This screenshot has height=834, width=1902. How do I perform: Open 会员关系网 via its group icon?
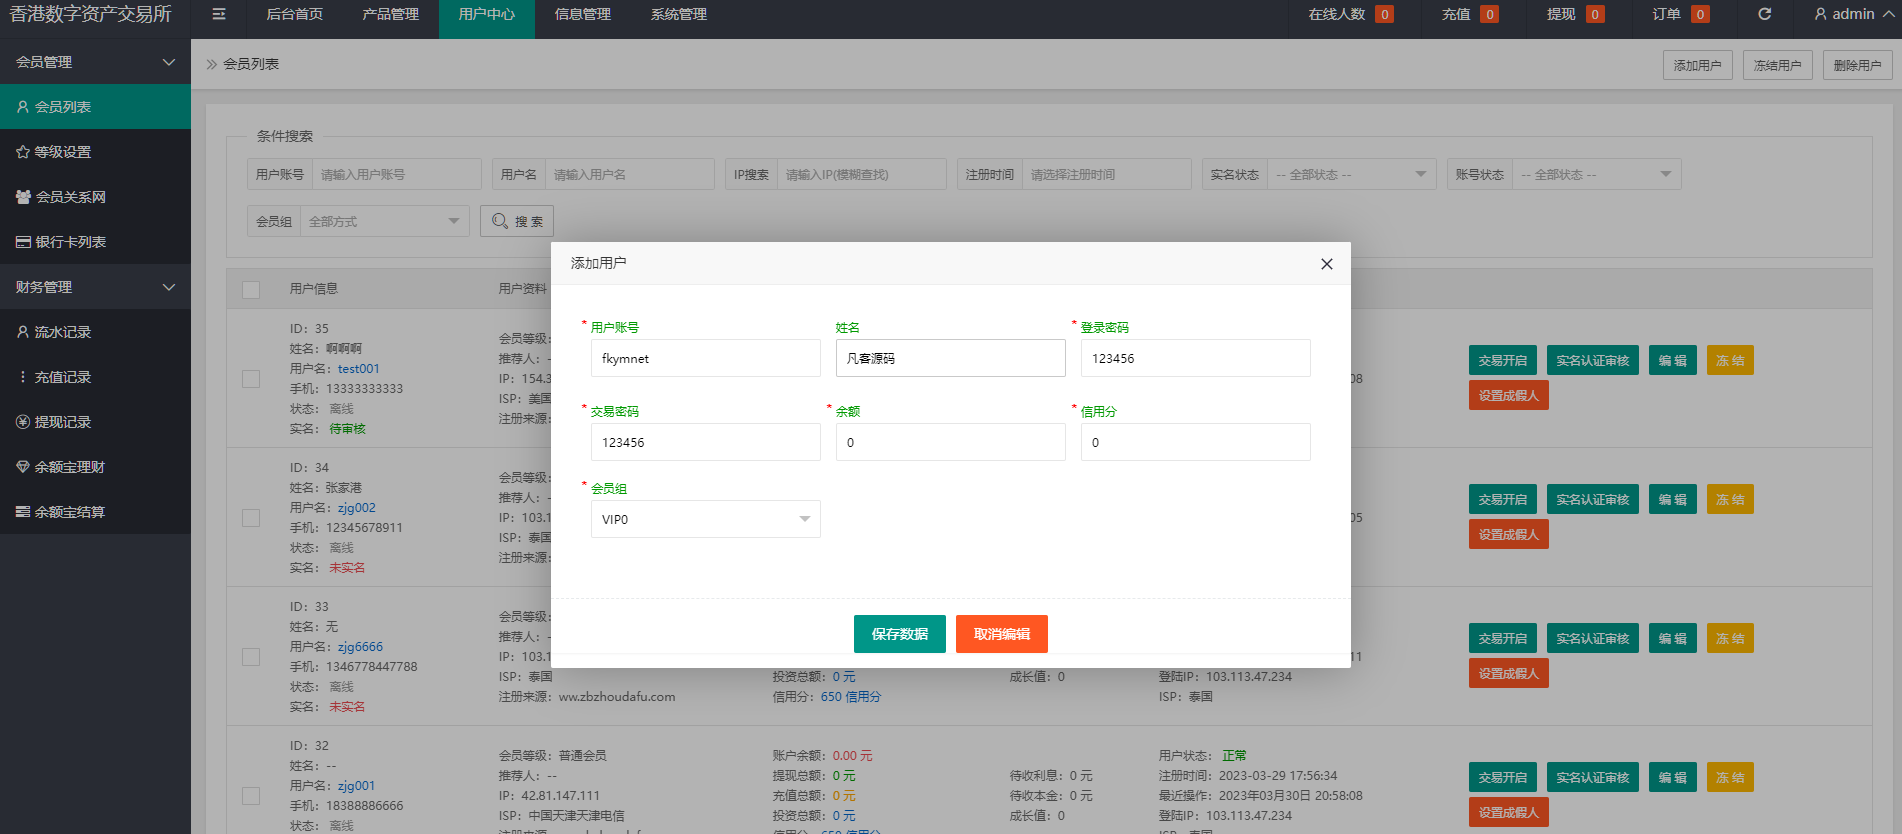pos(23,197)
